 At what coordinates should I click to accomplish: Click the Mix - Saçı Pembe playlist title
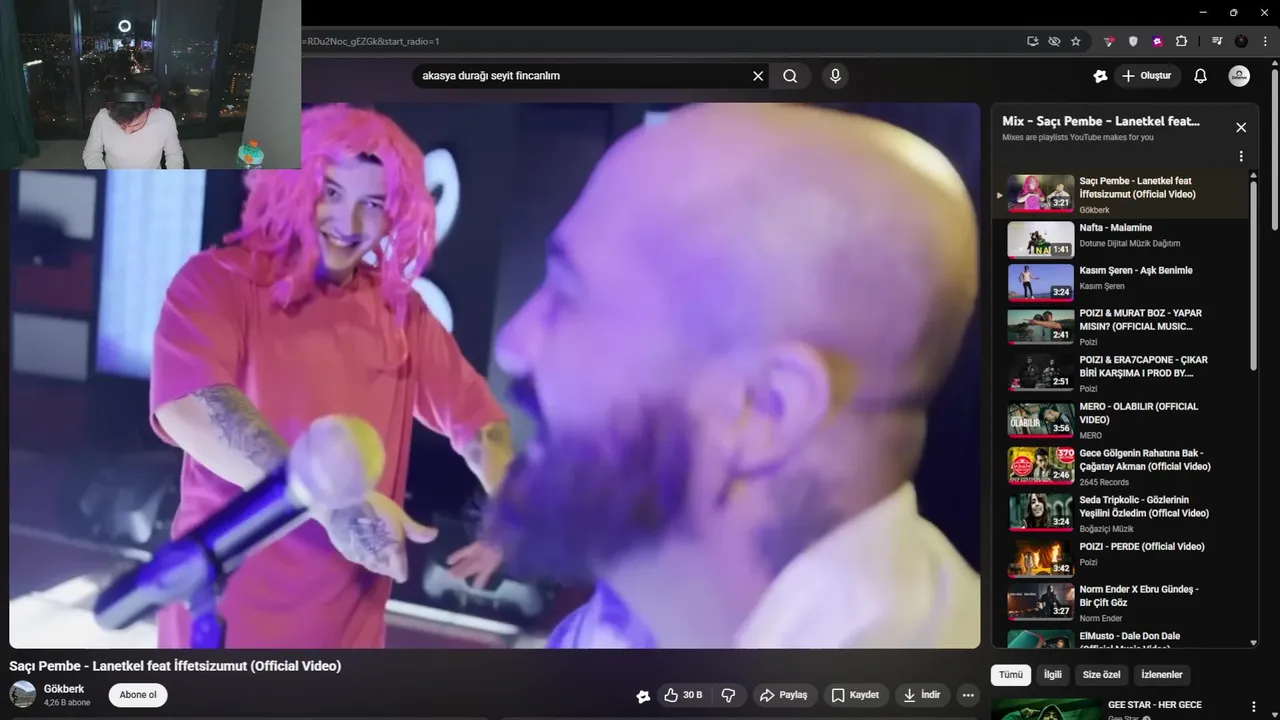click(x=1101, y=121)
